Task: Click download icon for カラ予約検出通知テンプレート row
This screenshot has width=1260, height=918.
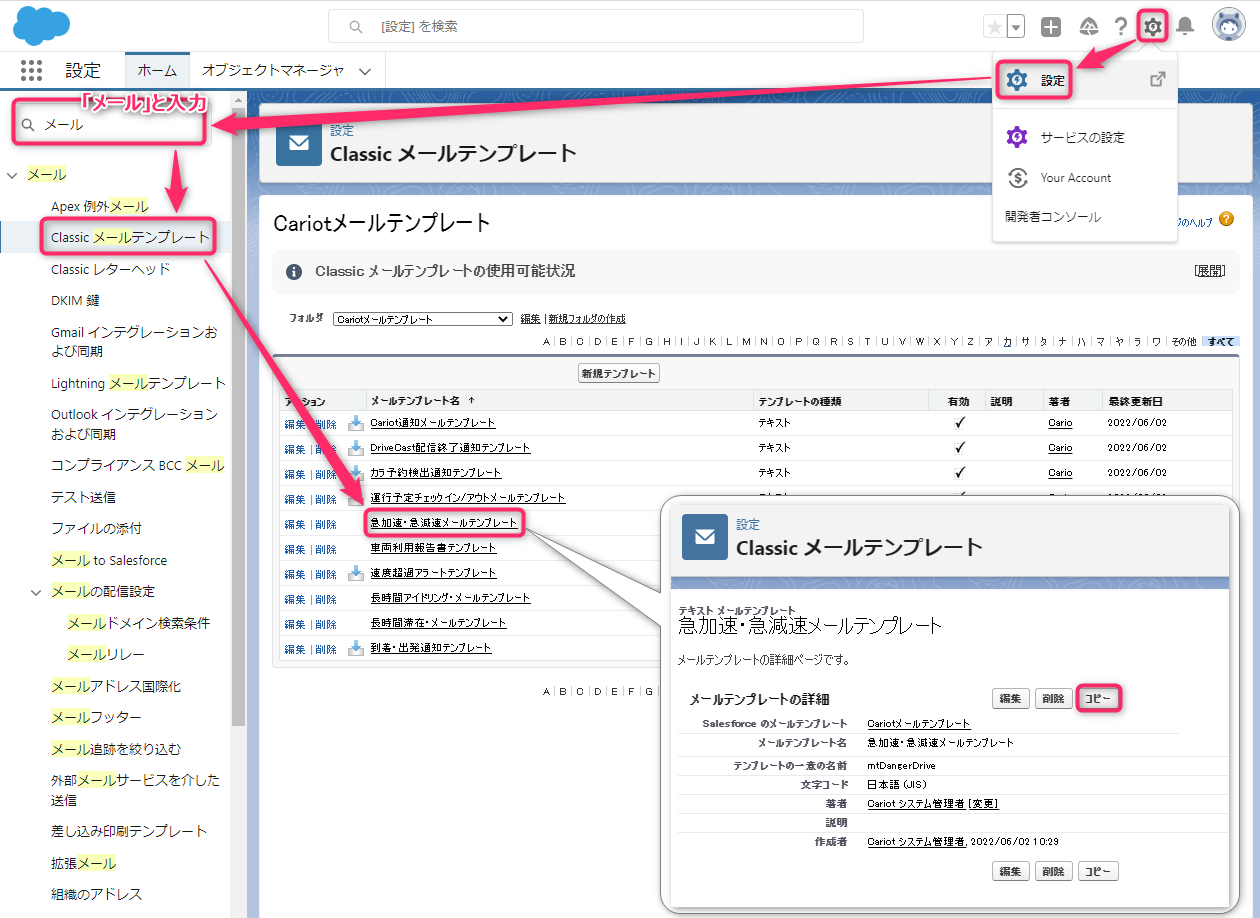Action: [355, 473]
